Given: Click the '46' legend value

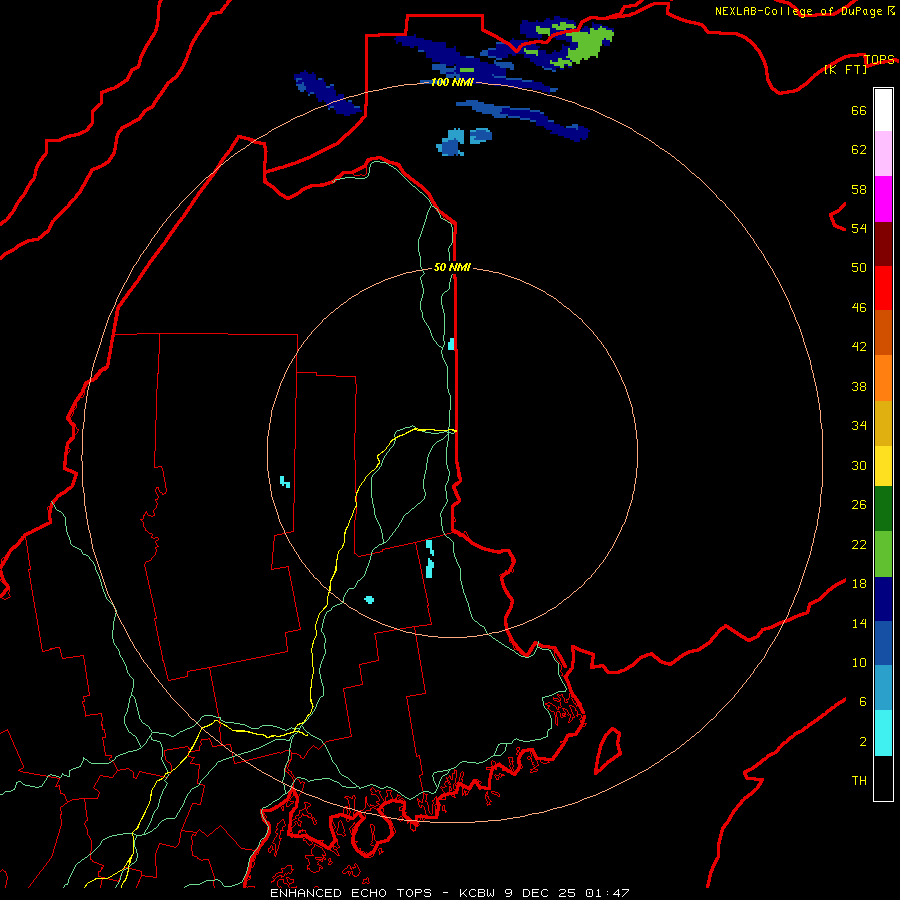Looking at the screenshot, I should [859, 308].
